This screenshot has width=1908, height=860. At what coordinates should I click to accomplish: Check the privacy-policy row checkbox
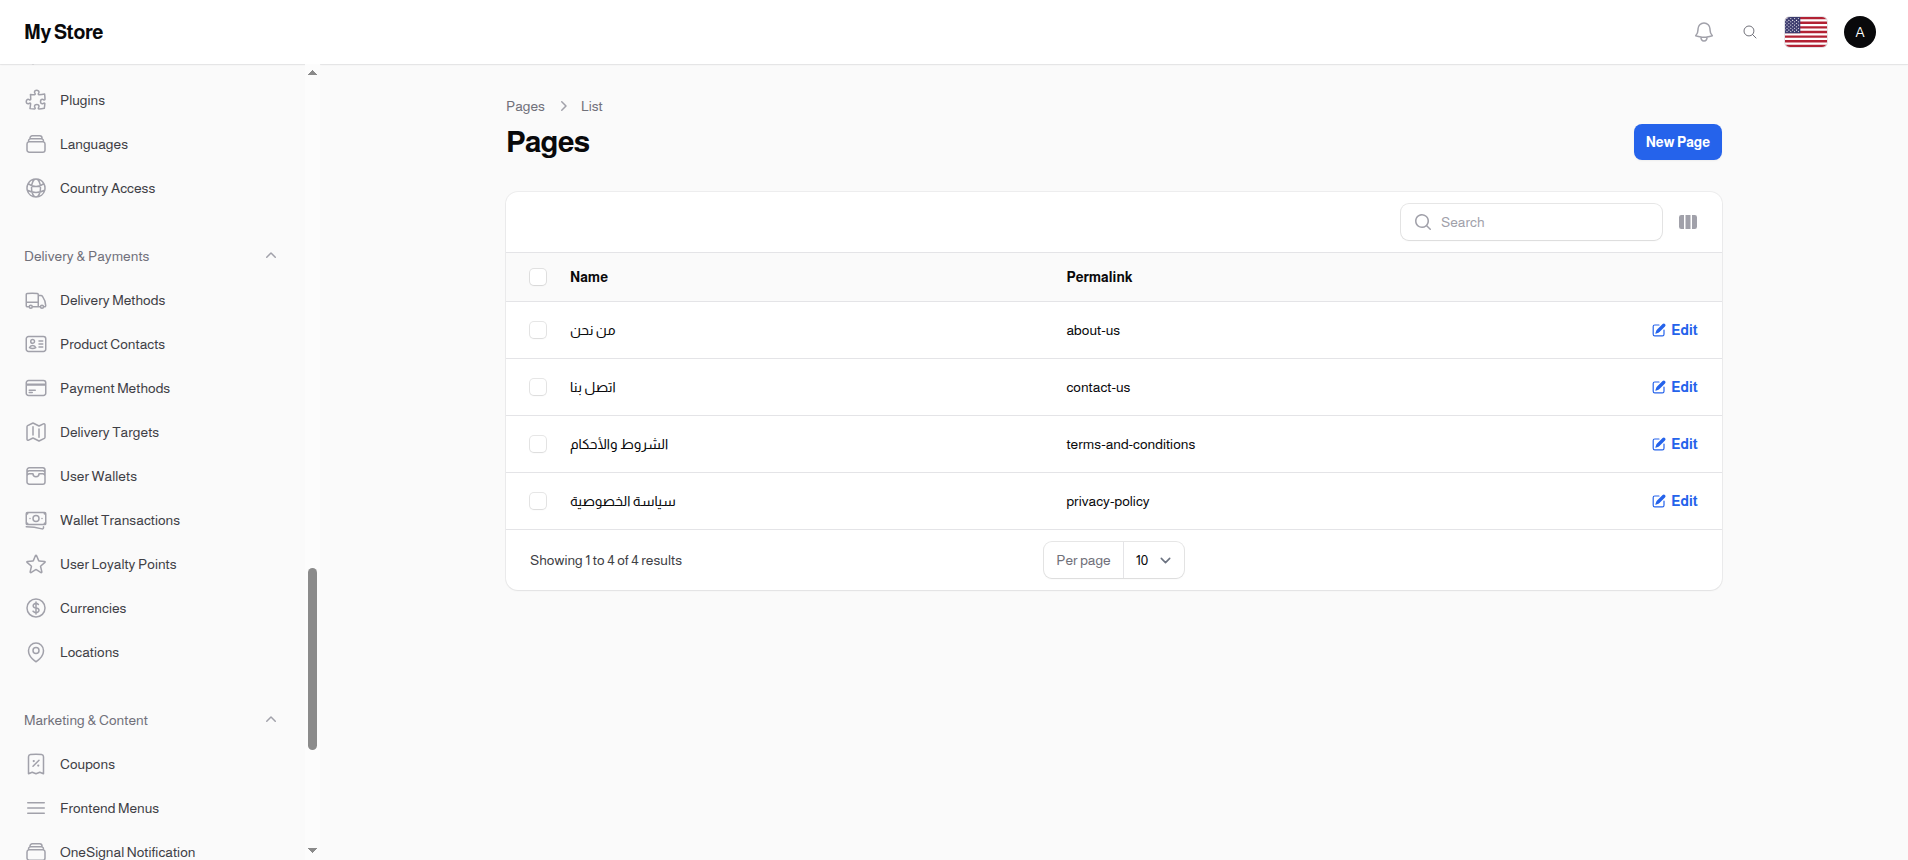[x=538, y=501]
